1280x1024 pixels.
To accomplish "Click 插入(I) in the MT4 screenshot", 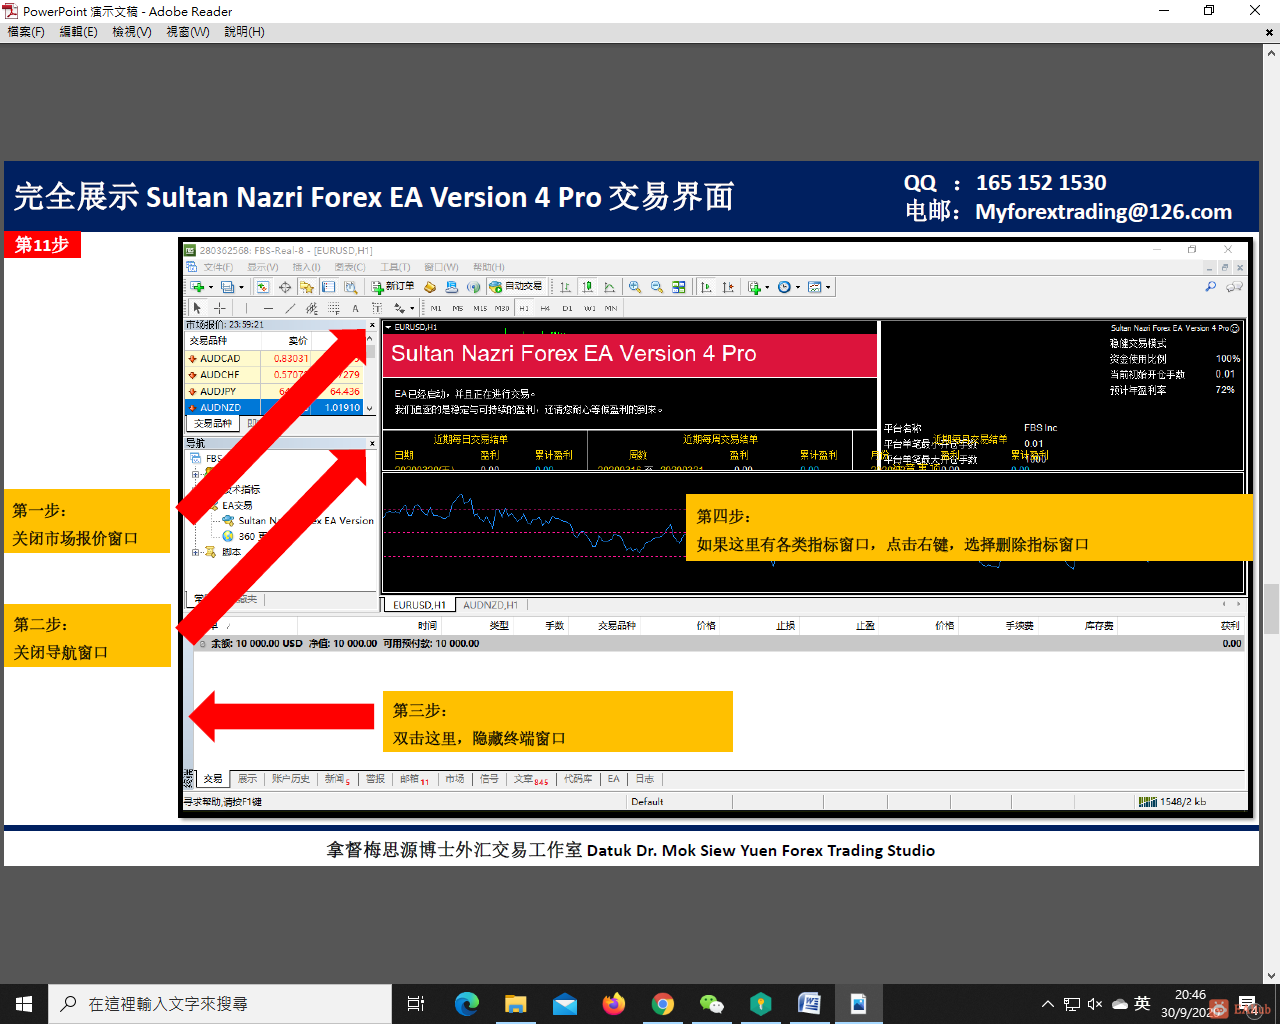I will pyautogui.click(x=306, y=267).
